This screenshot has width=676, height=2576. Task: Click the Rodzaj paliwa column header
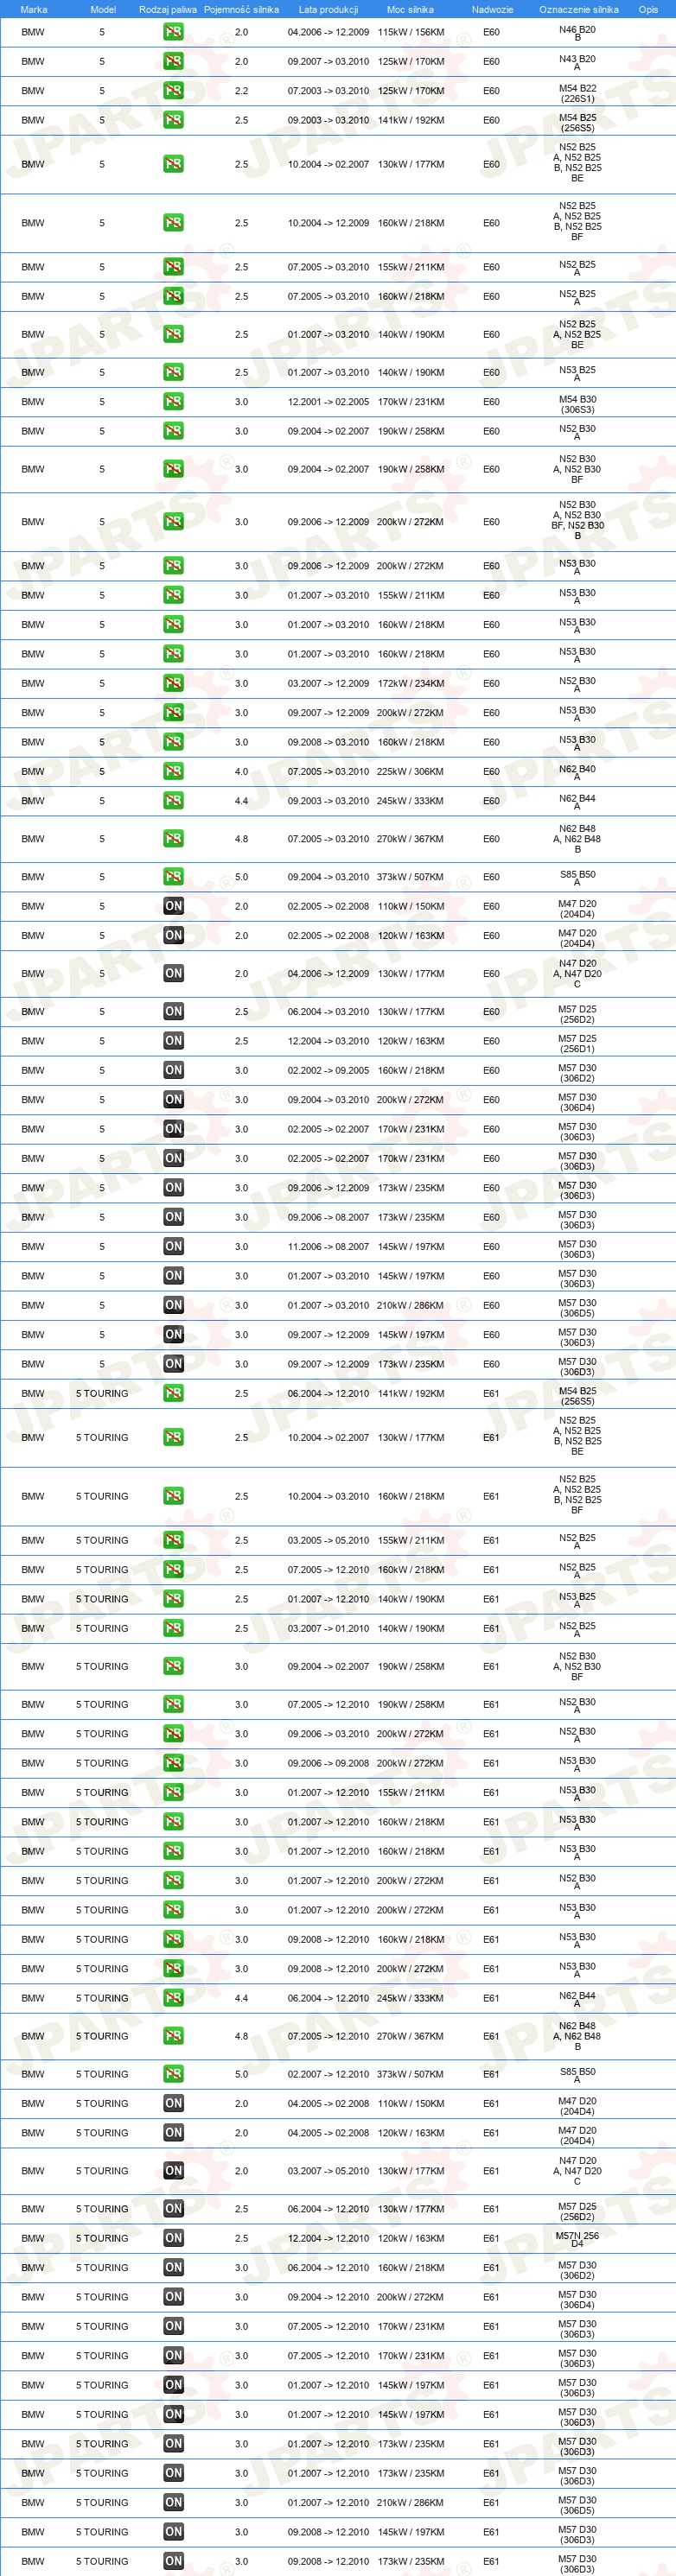click(x=168, y=9)
